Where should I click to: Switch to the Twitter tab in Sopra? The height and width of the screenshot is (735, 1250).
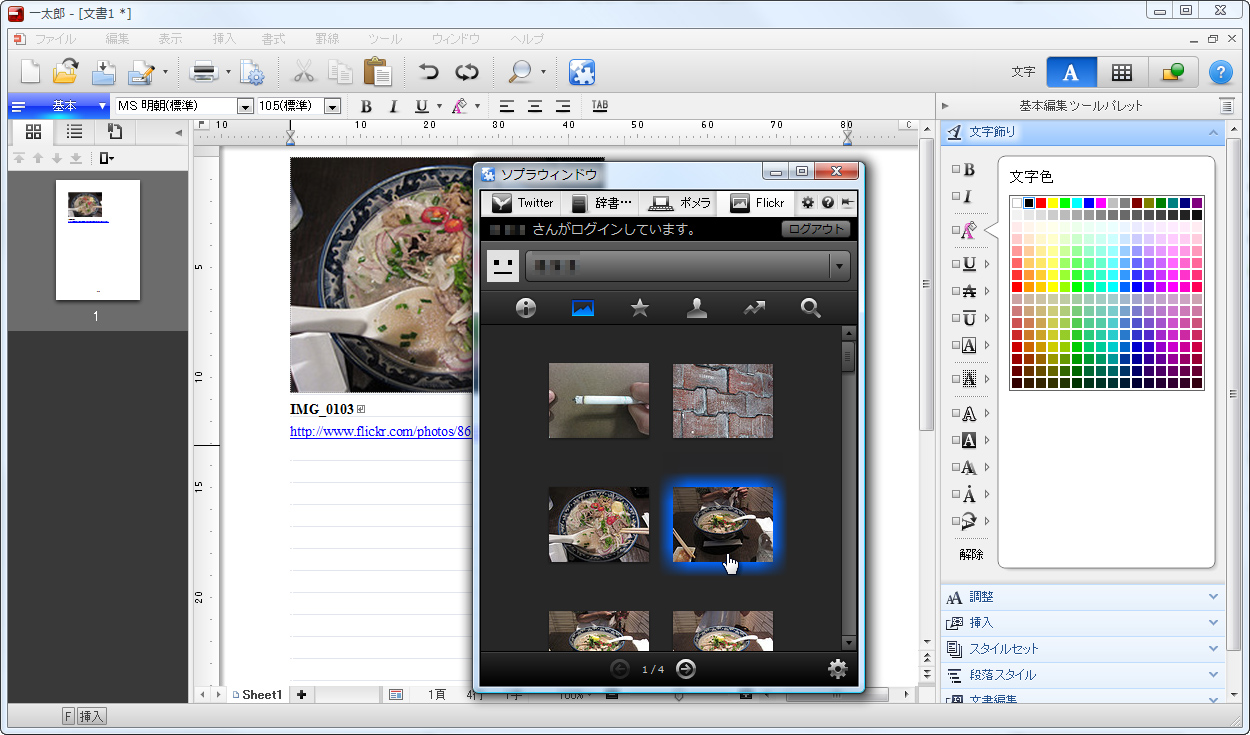click(522, 203)
